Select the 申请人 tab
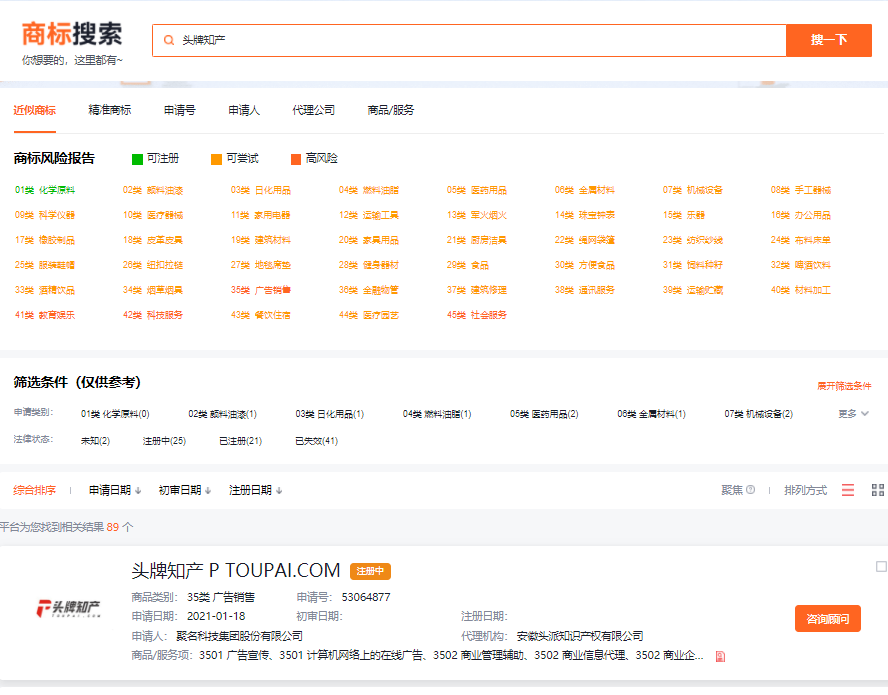The width and height of the screenshot is (888, 695). (244, 110)
